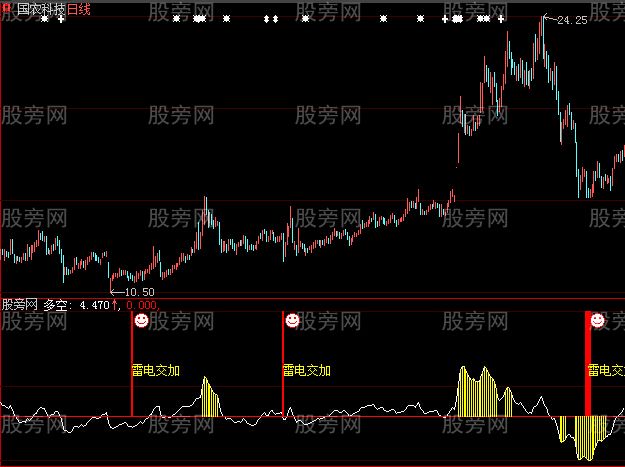Click the red icon beside 国农科技
The height and width of the screenshot is (467, 625).
pyautogui.click(x=7, y=6)
